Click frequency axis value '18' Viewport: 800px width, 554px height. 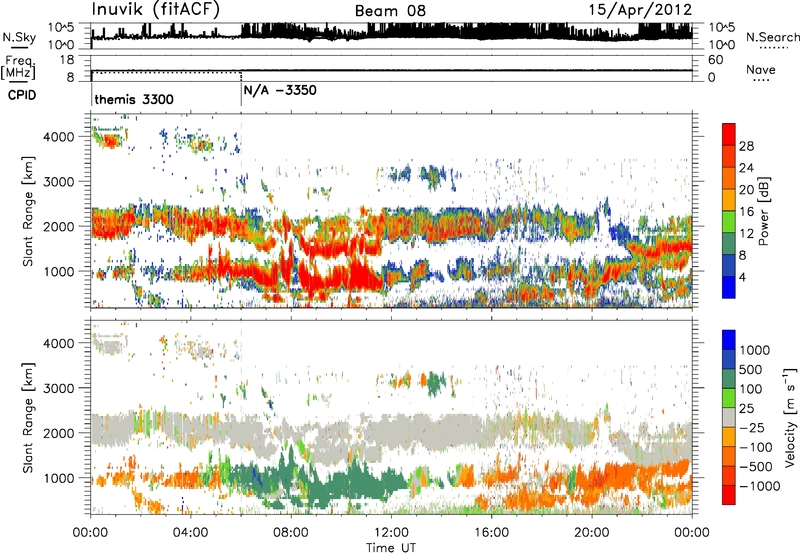click(x=66, y=60)
